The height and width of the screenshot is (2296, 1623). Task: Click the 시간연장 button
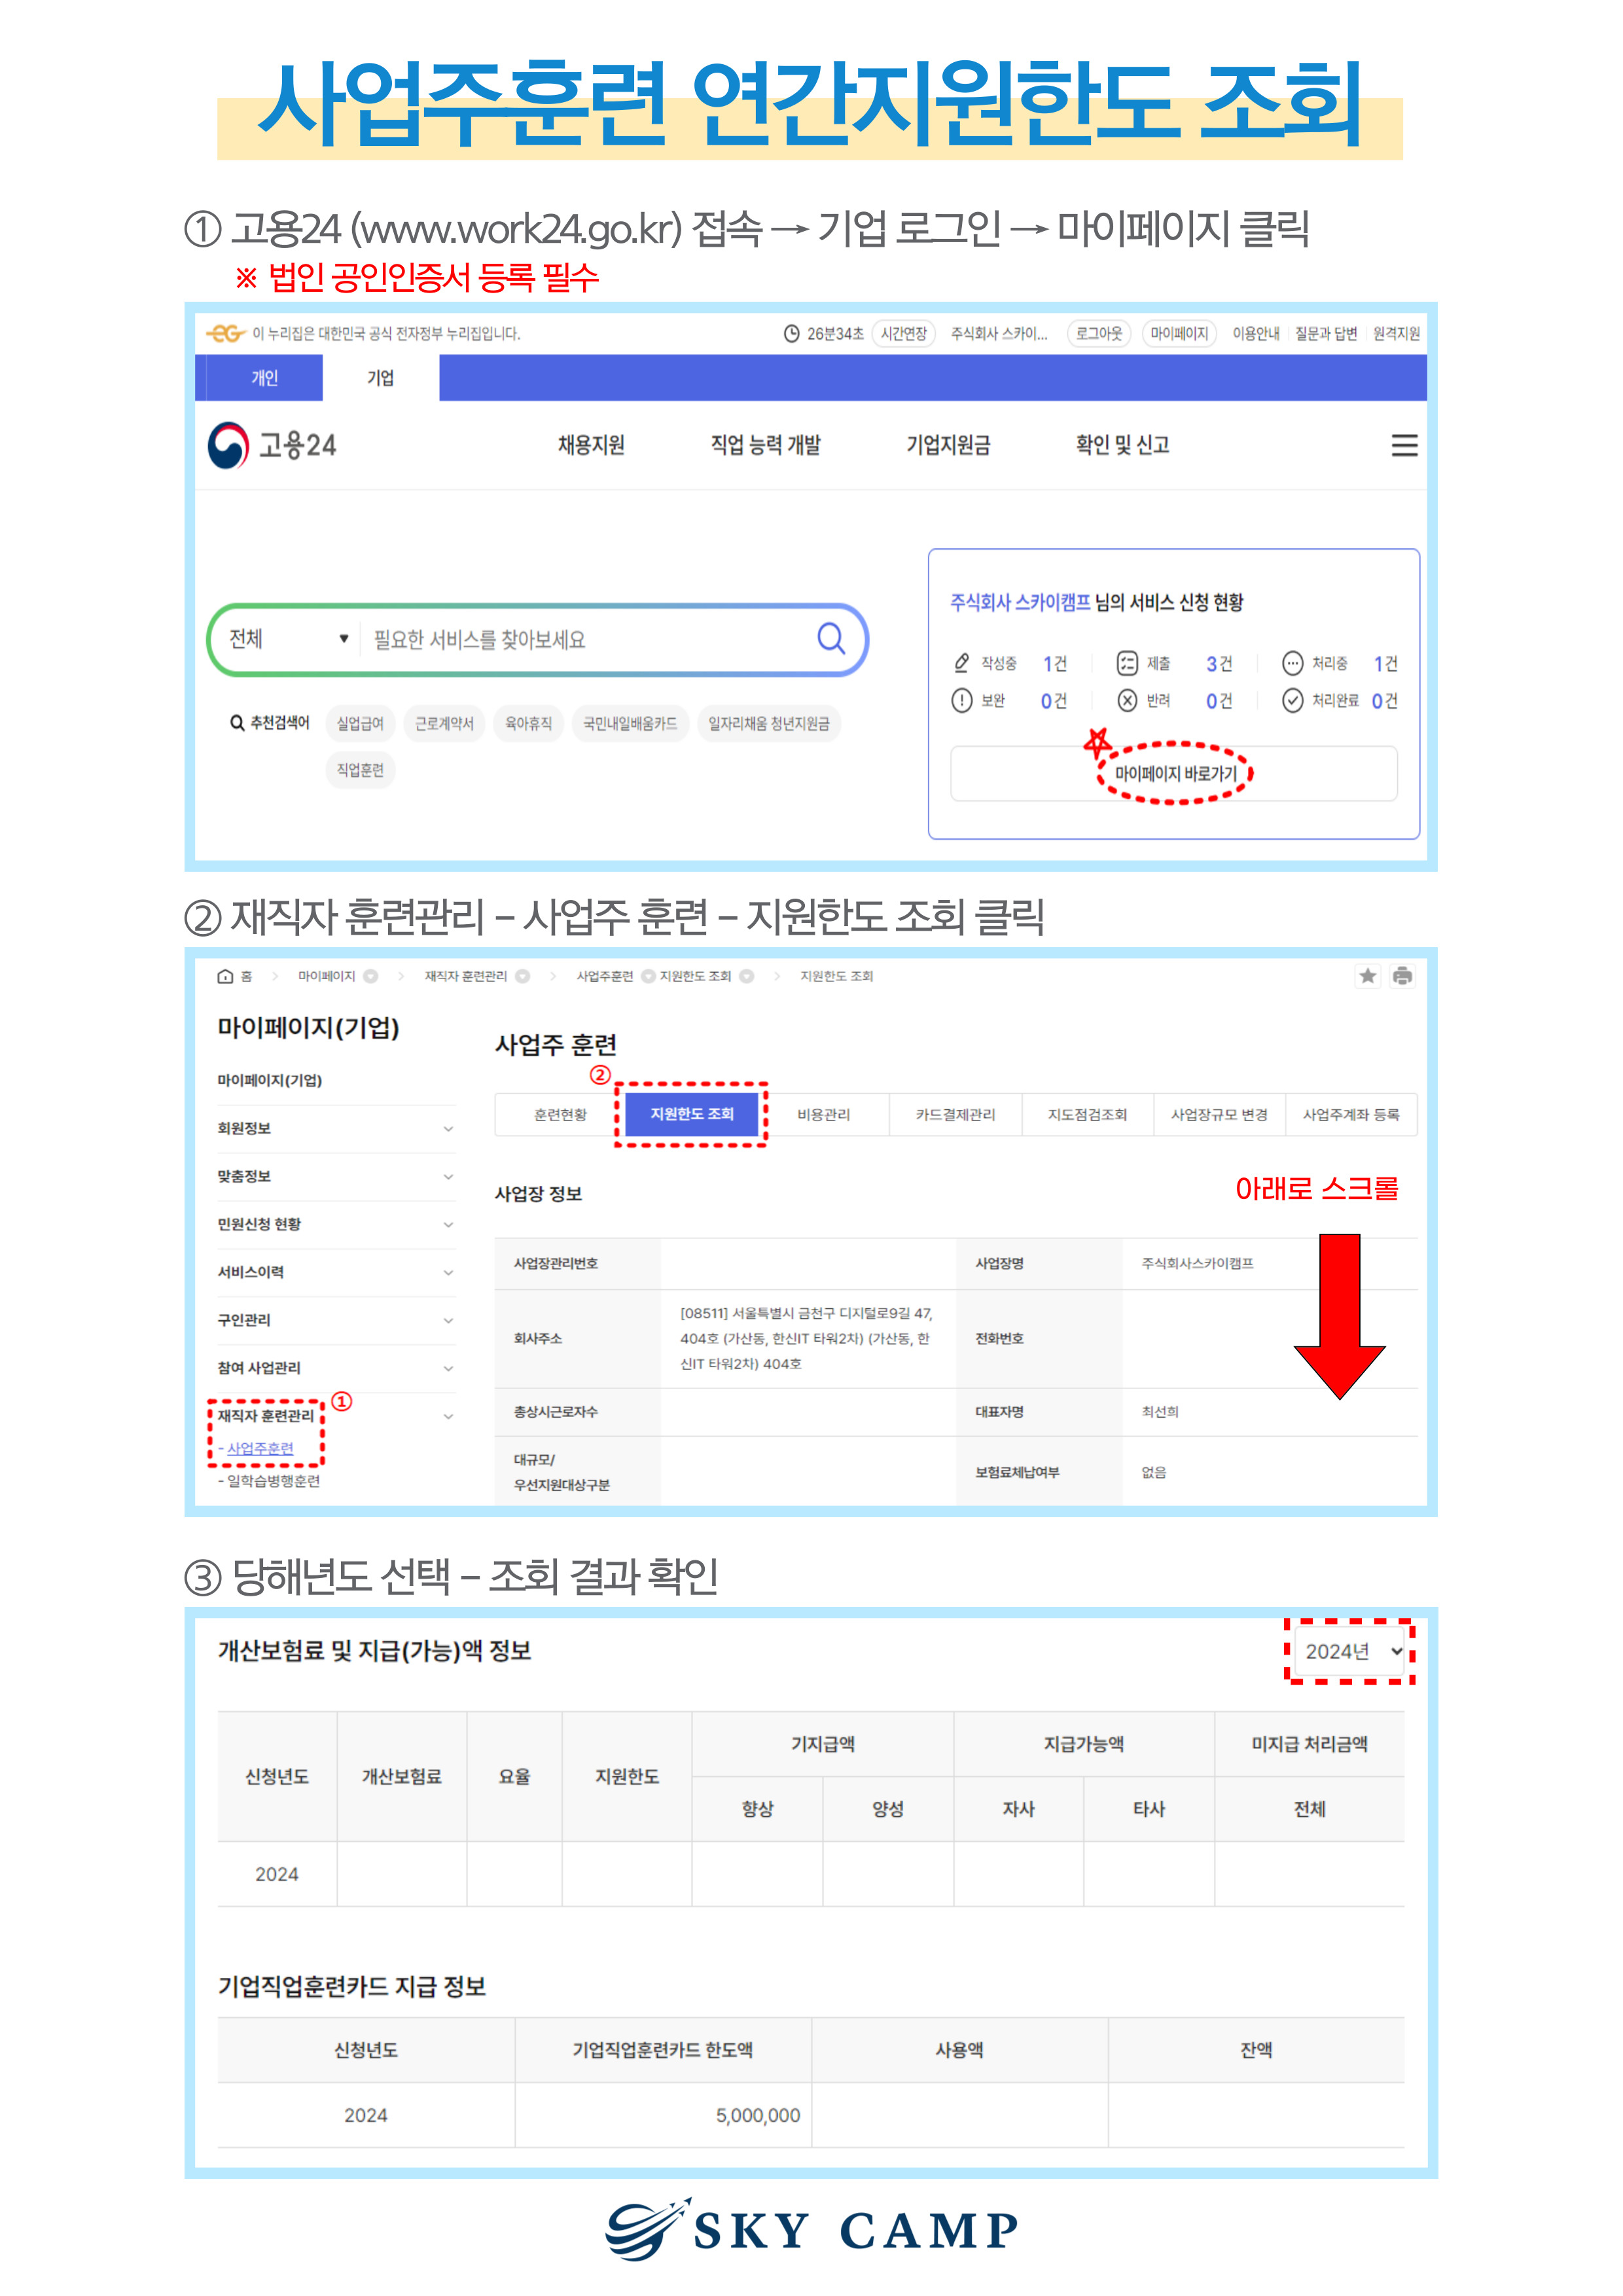[903, 333]
